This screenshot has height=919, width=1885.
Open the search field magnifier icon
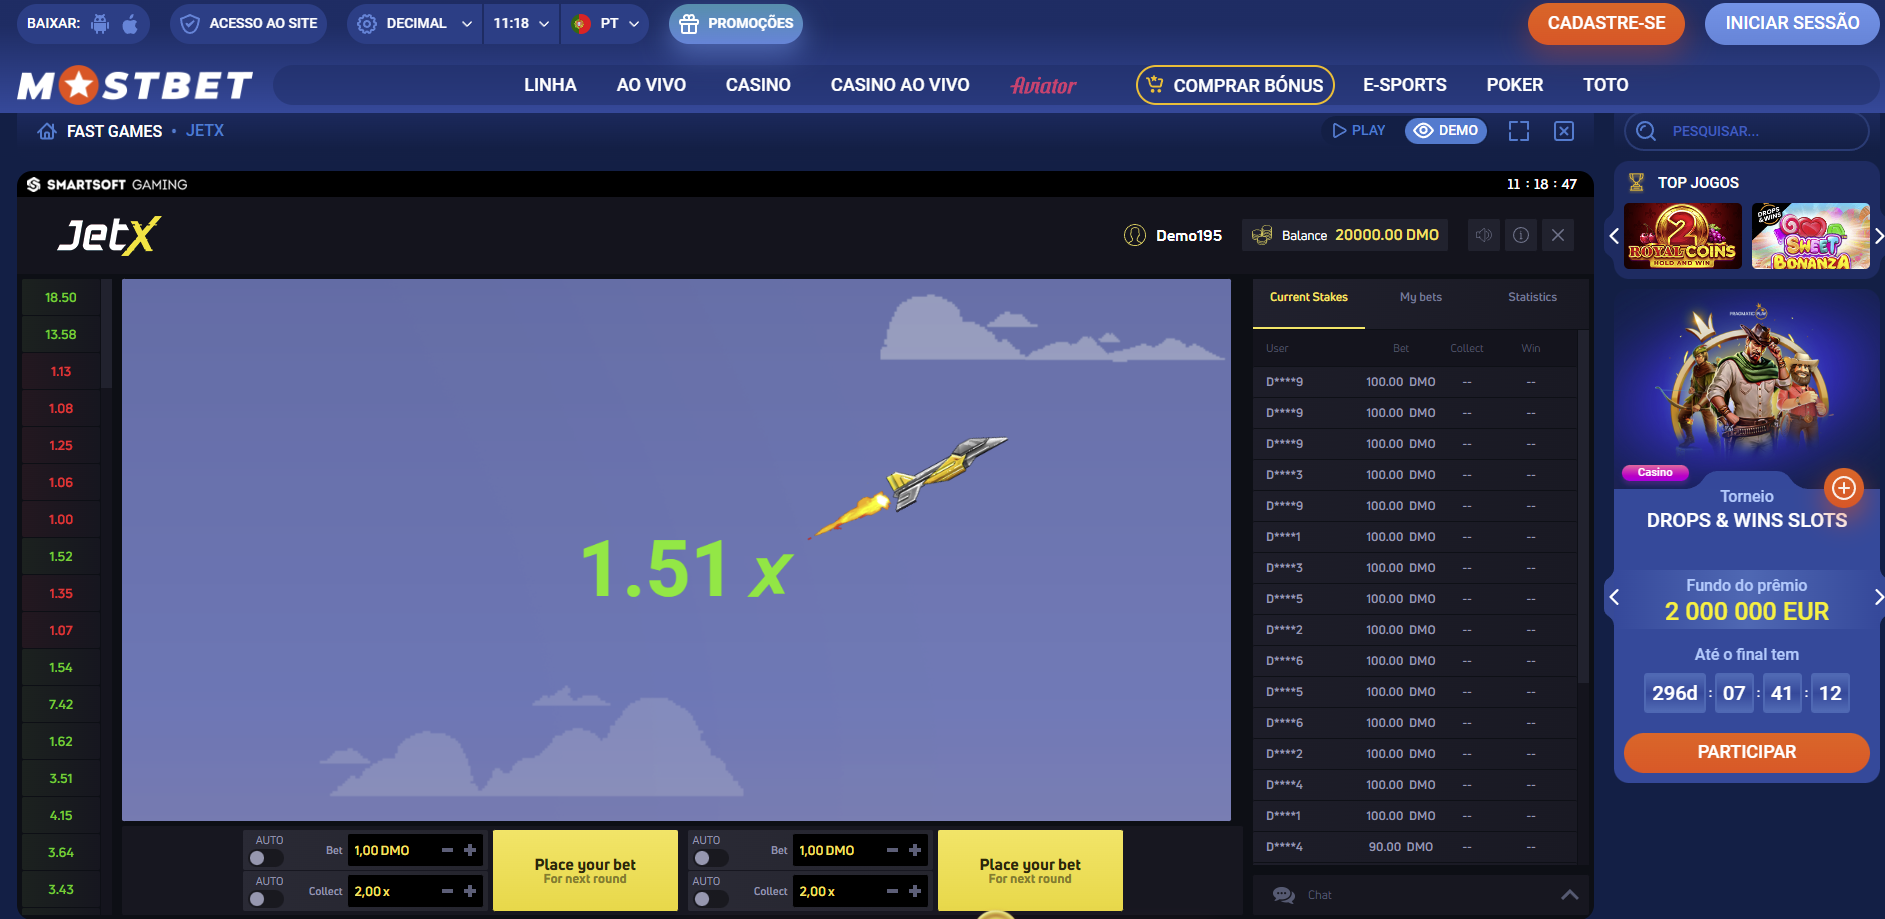pos(1646,131)
